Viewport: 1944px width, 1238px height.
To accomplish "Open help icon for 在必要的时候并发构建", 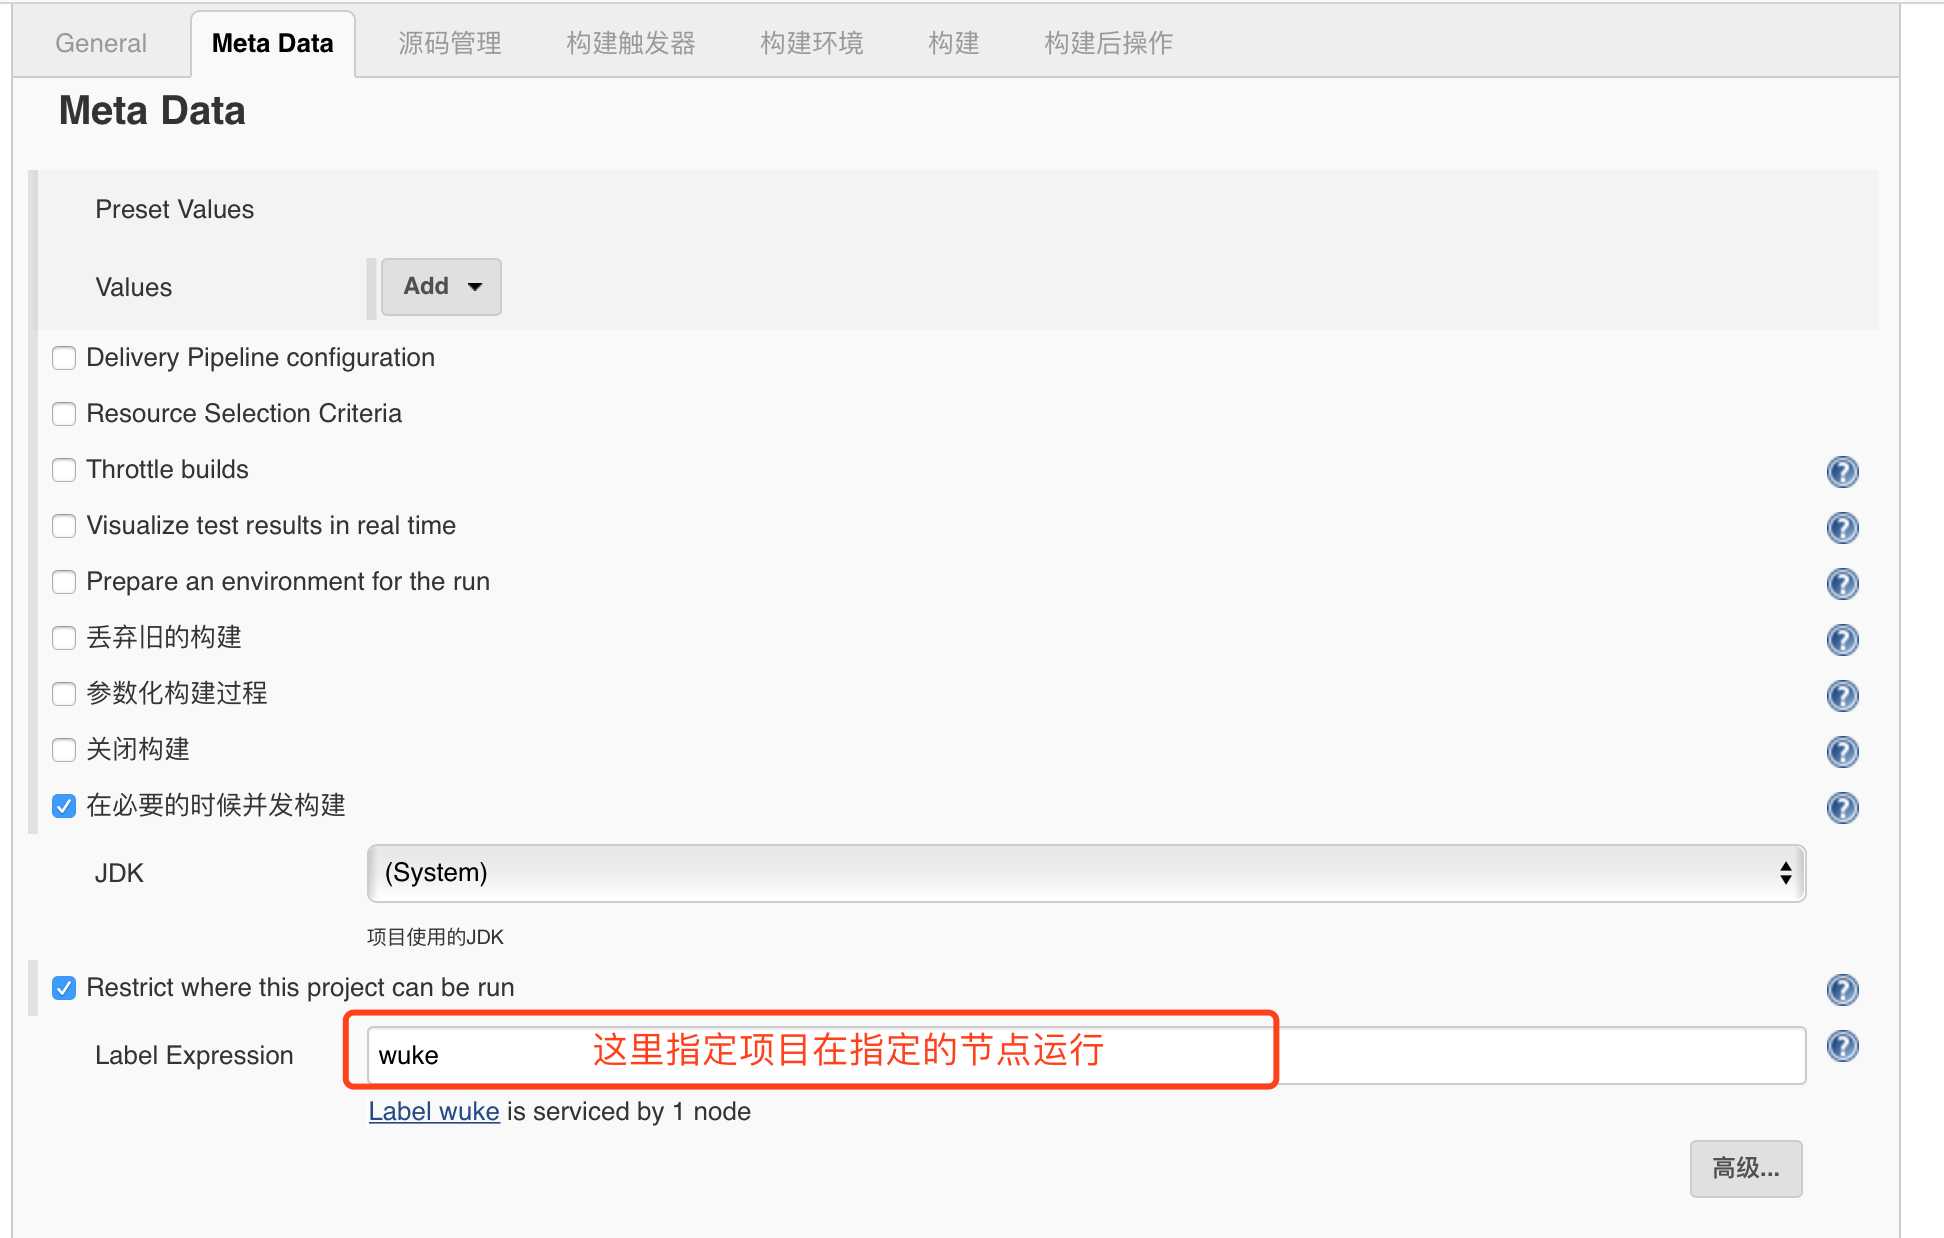I will (x=1842, y=807).
